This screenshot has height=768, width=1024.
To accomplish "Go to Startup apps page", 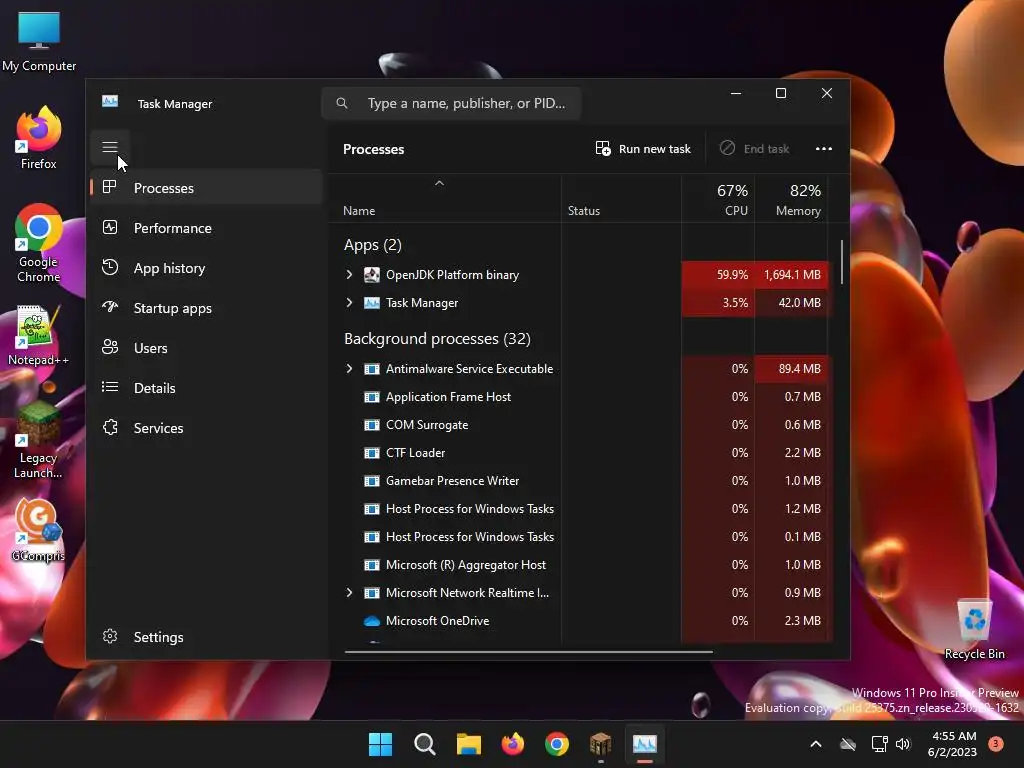I will click(x=206, y=308).
